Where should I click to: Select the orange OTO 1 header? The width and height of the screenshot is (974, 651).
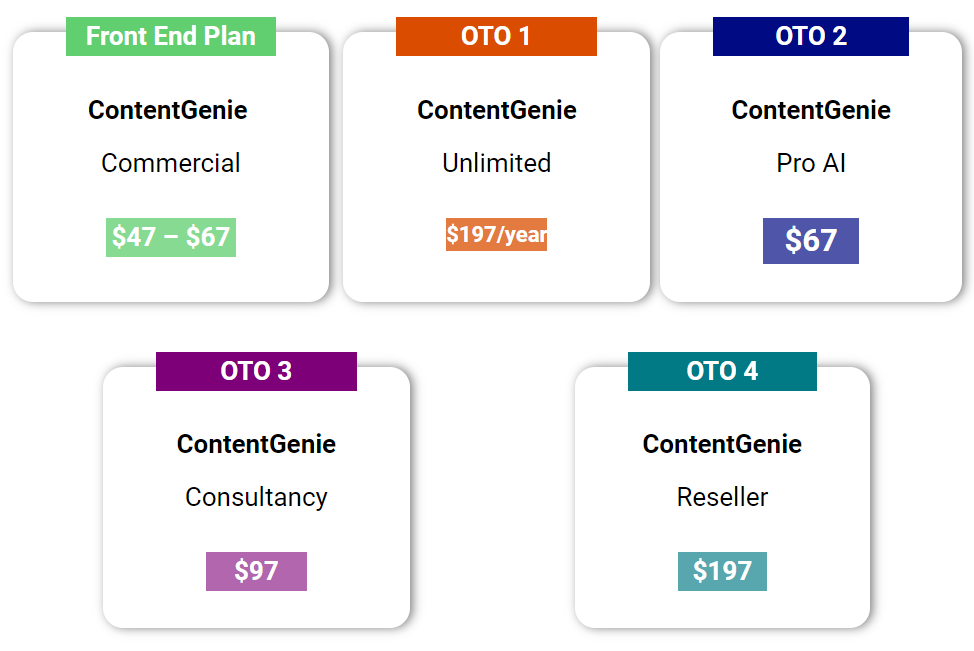[x=496, y=37]
